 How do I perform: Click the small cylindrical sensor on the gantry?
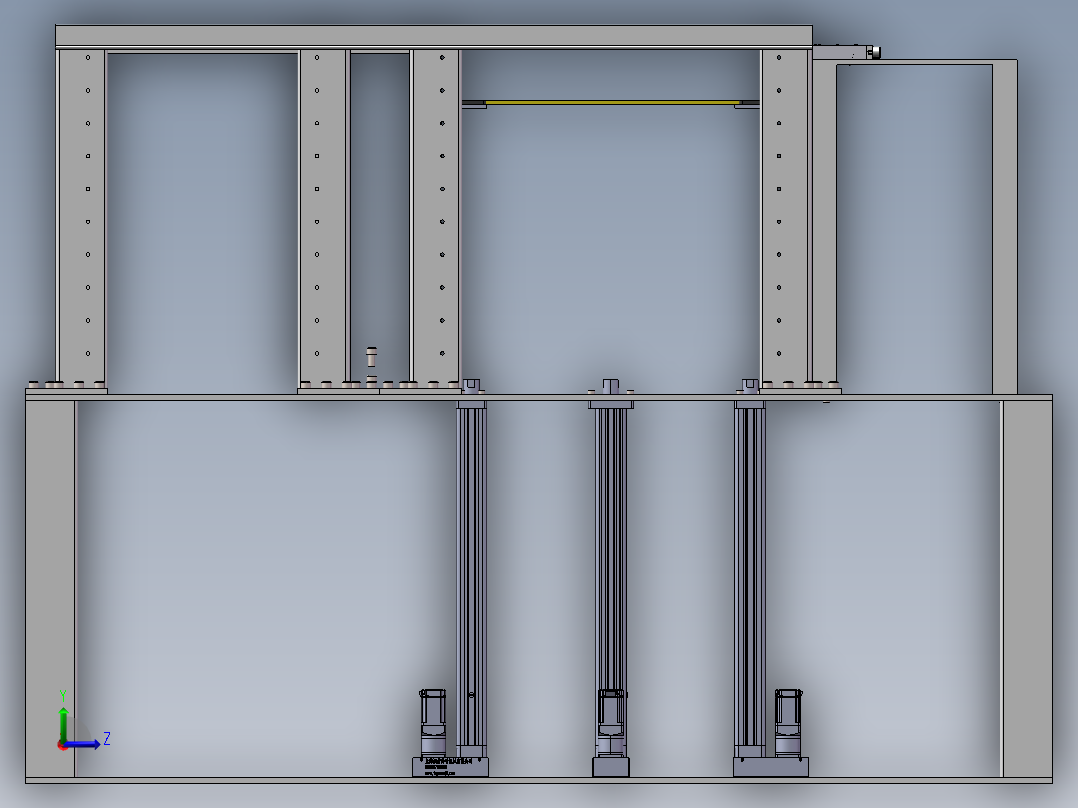371,358
